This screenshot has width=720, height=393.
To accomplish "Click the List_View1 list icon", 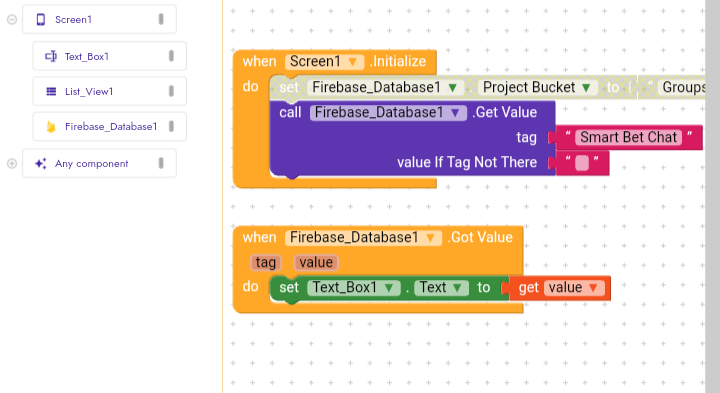I will (x=51, y=91).
